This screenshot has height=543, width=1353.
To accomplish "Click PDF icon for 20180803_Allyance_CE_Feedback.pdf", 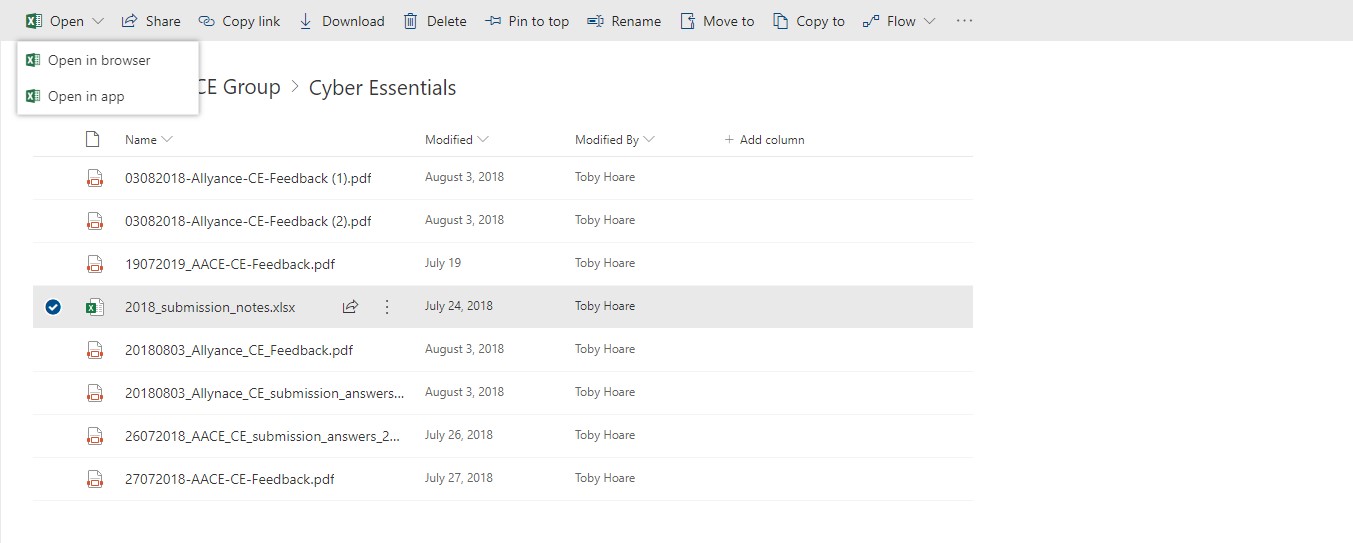I will (x=94, y=350).
